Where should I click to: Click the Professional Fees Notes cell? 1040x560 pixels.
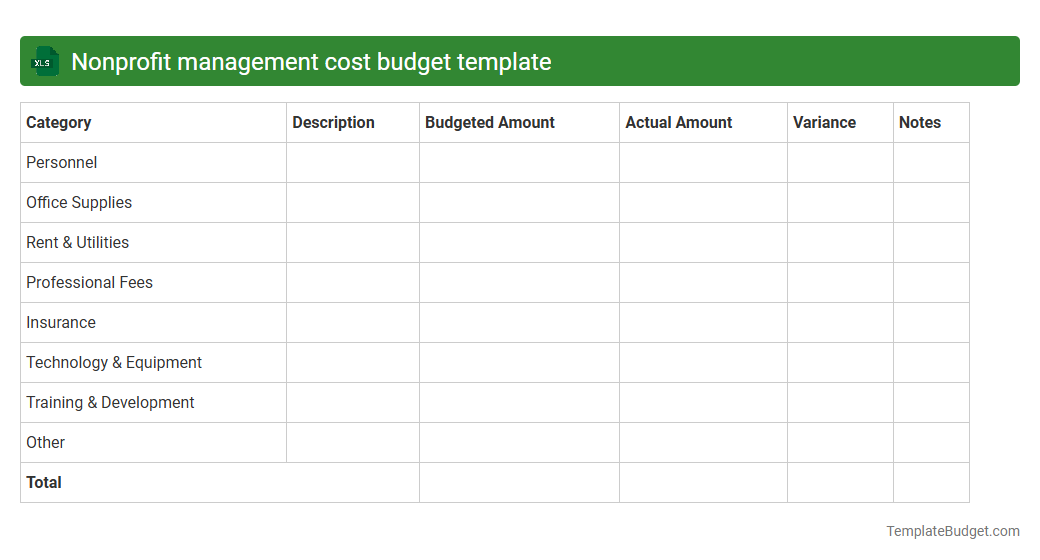[x=931, y=283]
